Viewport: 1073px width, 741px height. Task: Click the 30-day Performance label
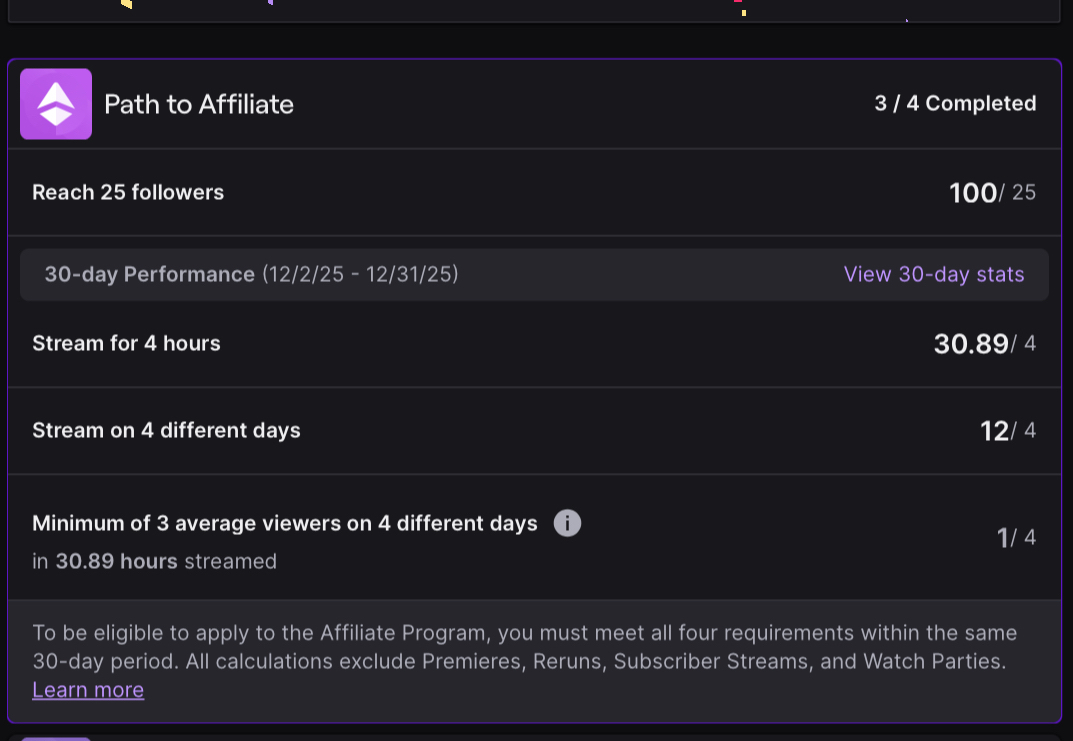coord(149,274)
